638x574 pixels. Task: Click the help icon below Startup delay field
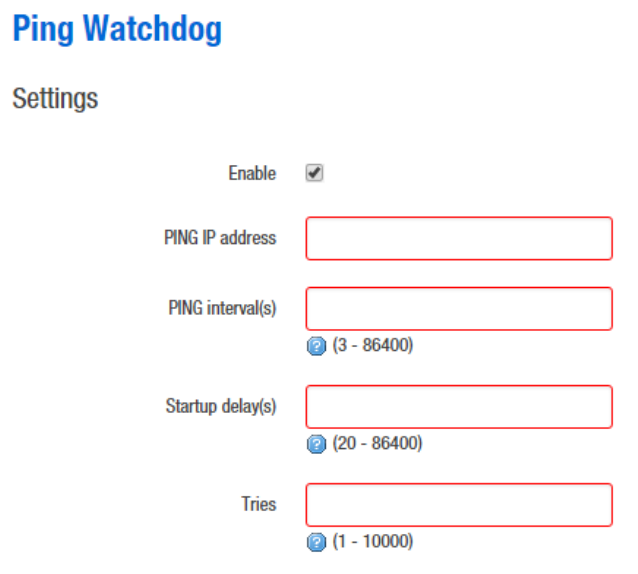point(317,444)
